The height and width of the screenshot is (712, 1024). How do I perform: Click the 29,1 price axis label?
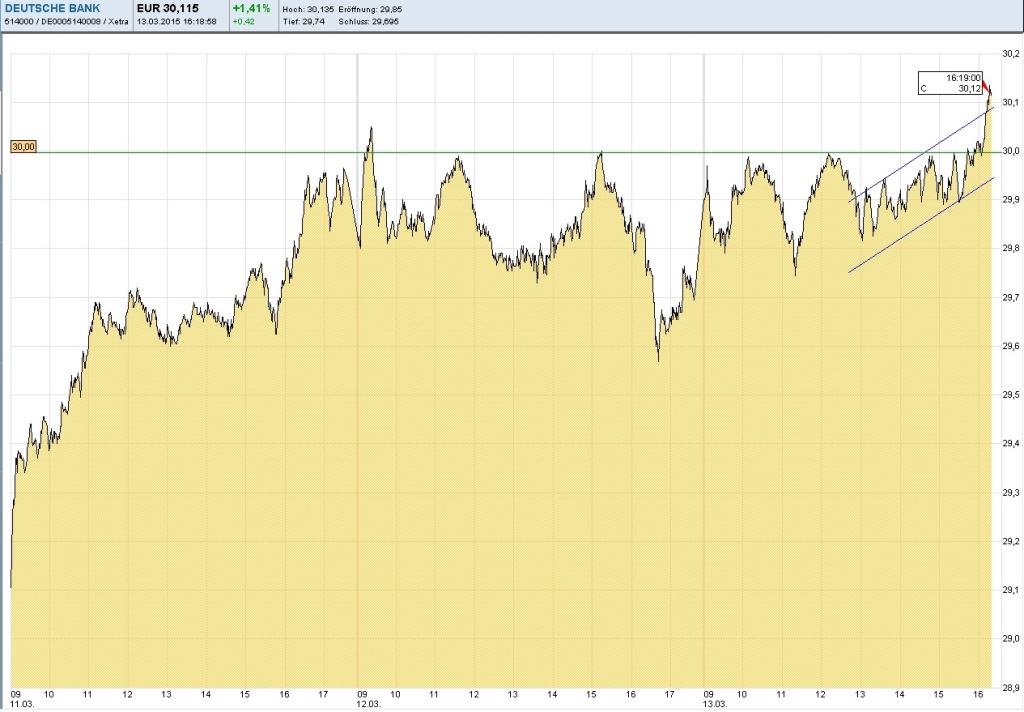(1011, 590)
